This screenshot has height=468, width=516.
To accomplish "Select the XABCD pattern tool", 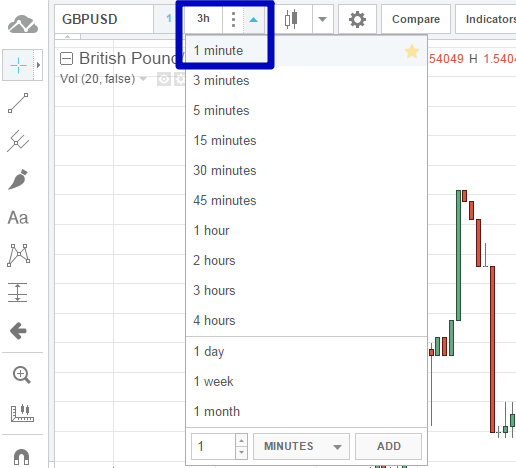I will coord(18,255).
